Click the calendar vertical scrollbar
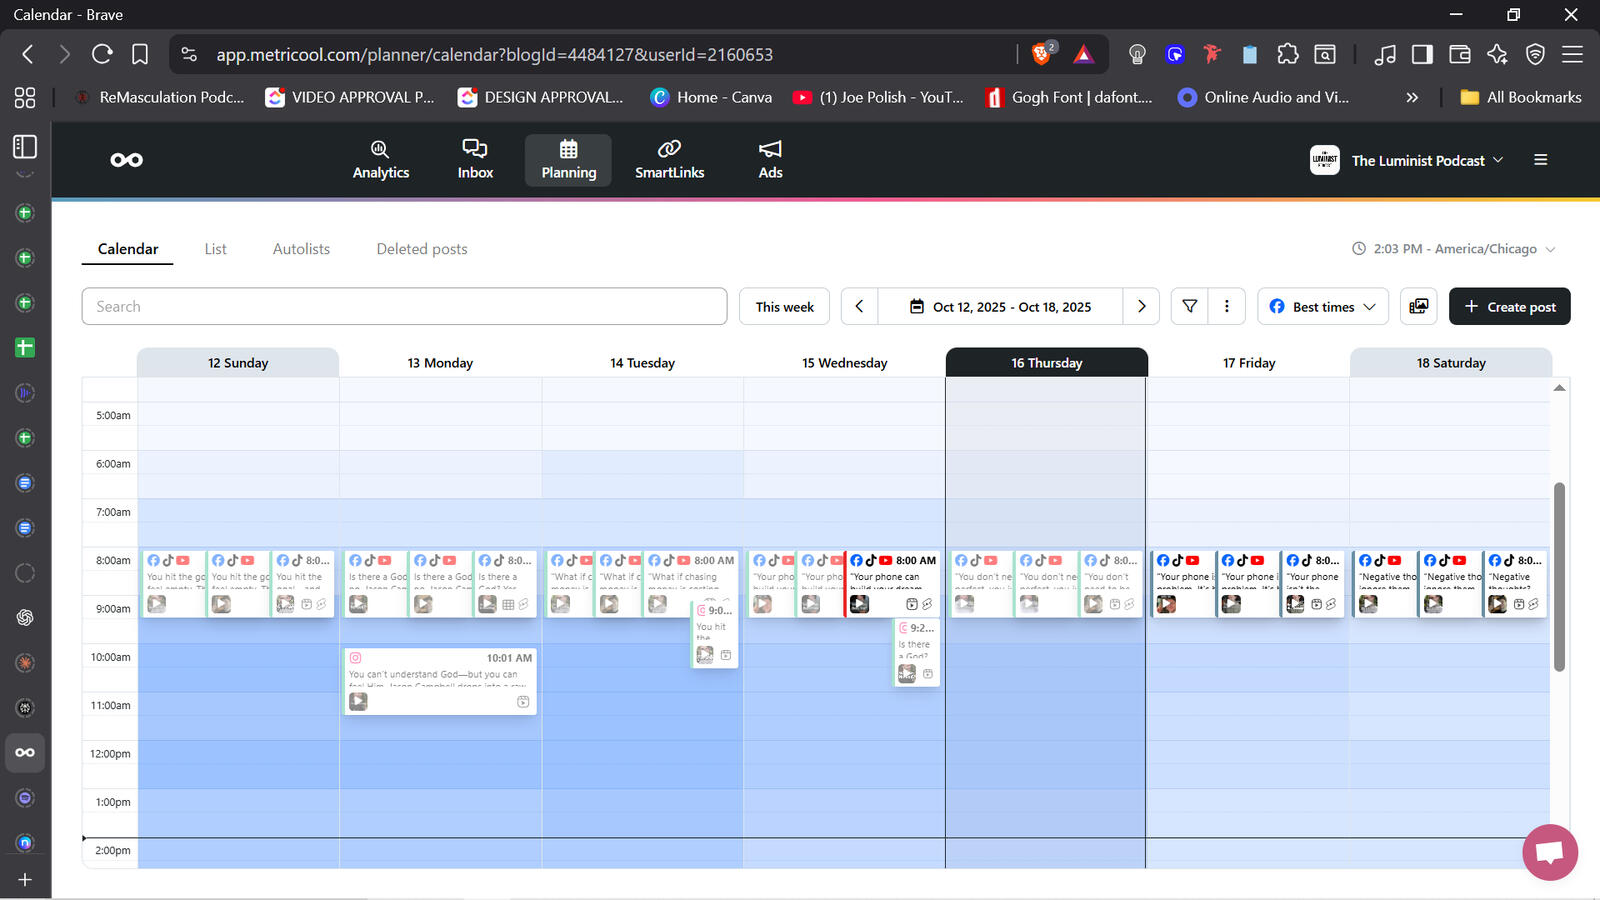 (x=1559, y=577)
